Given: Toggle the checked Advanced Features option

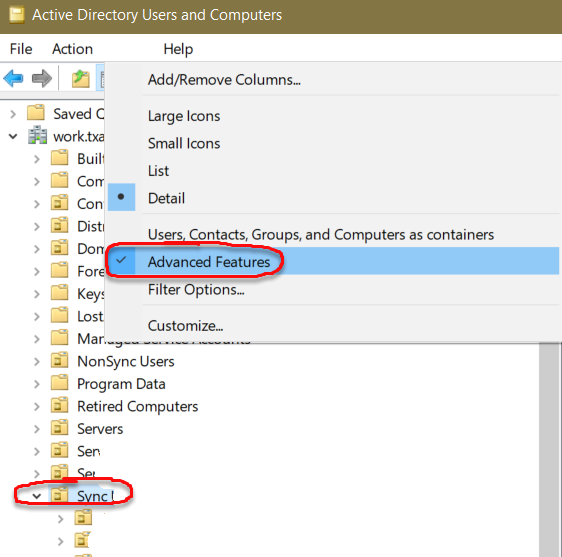Looking at the screenshot, I should pyautogui.click(x=333, y=261).
